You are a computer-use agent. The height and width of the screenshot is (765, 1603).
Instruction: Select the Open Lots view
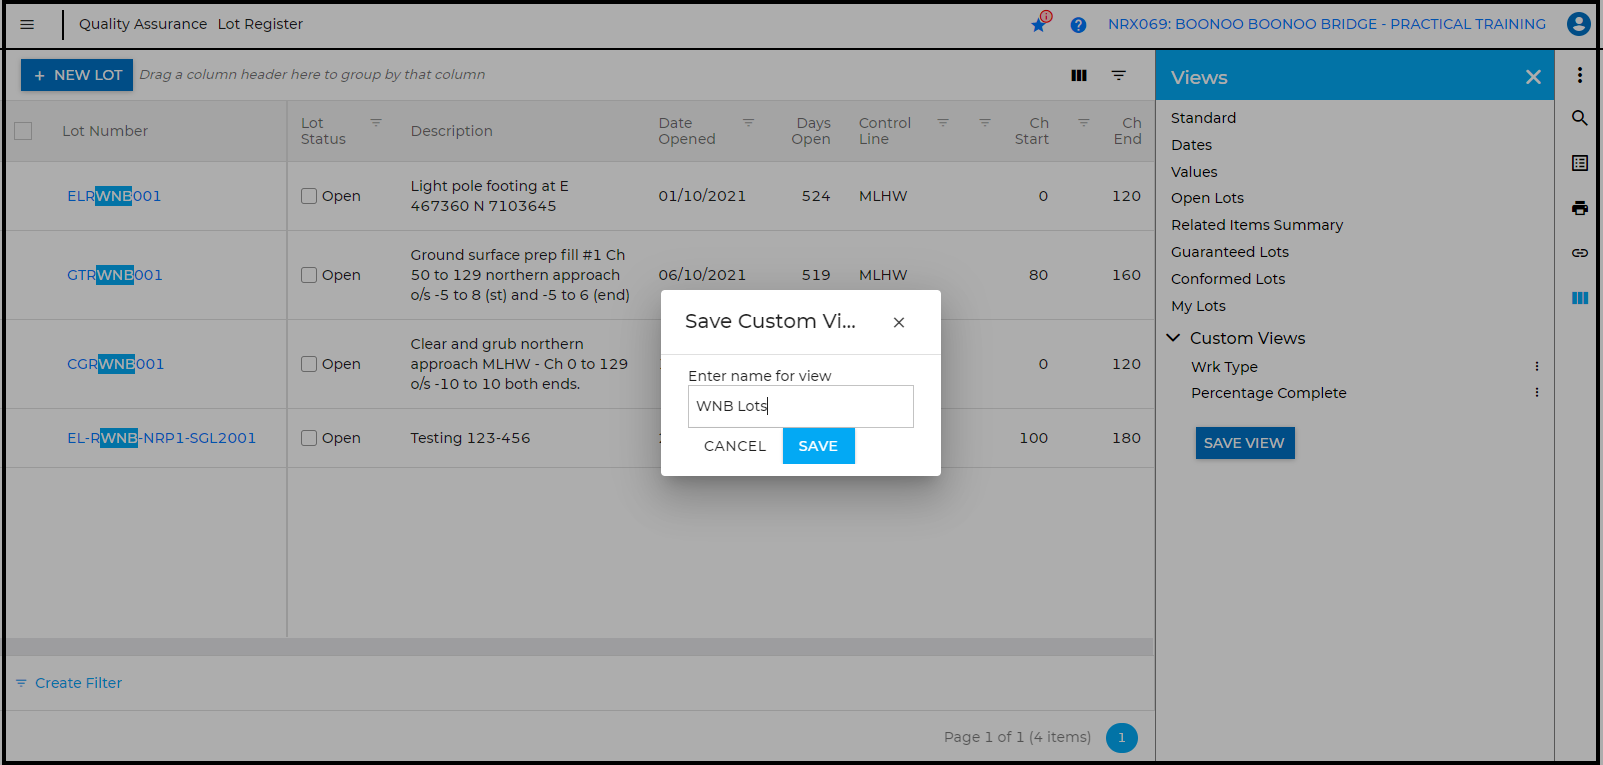tap(1207, 198)
